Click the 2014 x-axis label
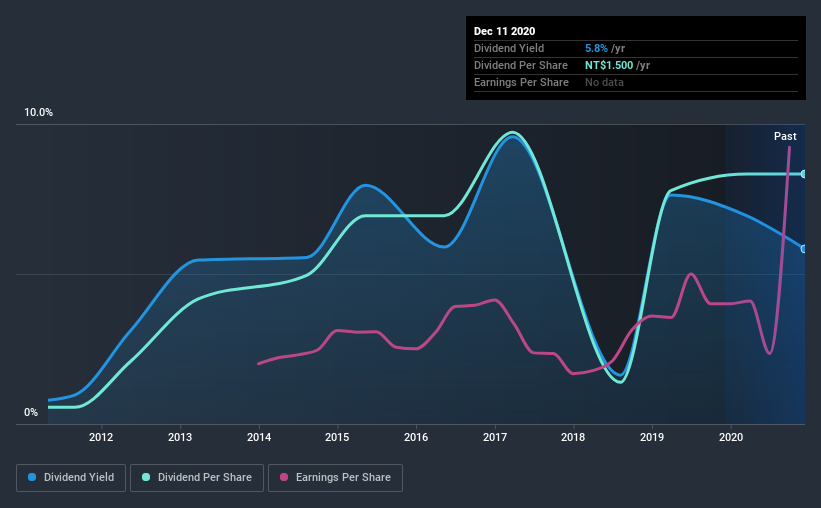The width and height of the screenshot is (821, 508). pyautogui.click(x=259, y=437)
